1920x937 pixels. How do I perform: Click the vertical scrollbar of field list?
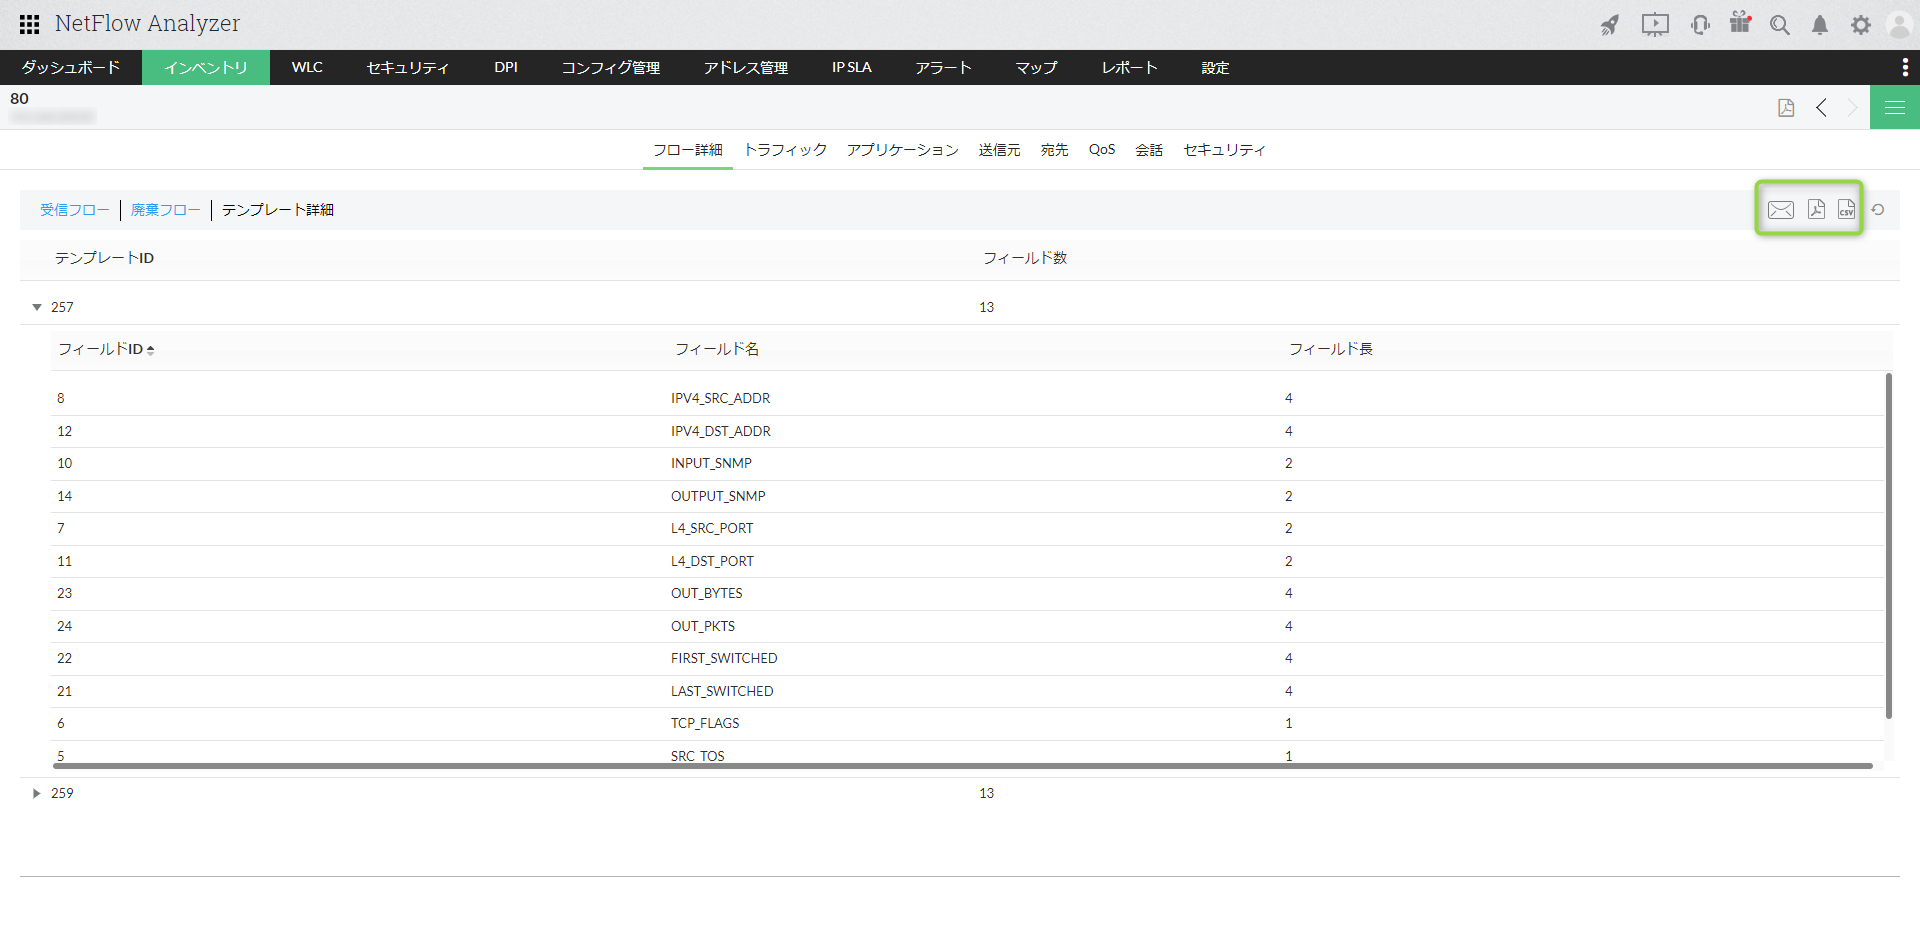1889,545
